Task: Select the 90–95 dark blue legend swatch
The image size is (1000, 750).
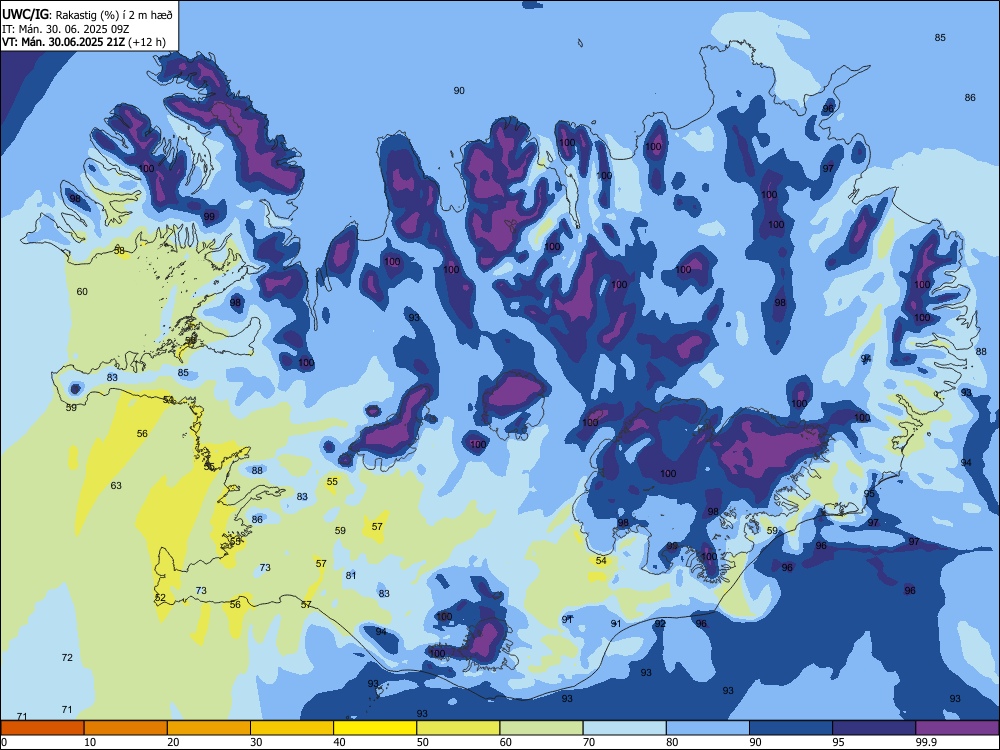Action: coord(791,728)
